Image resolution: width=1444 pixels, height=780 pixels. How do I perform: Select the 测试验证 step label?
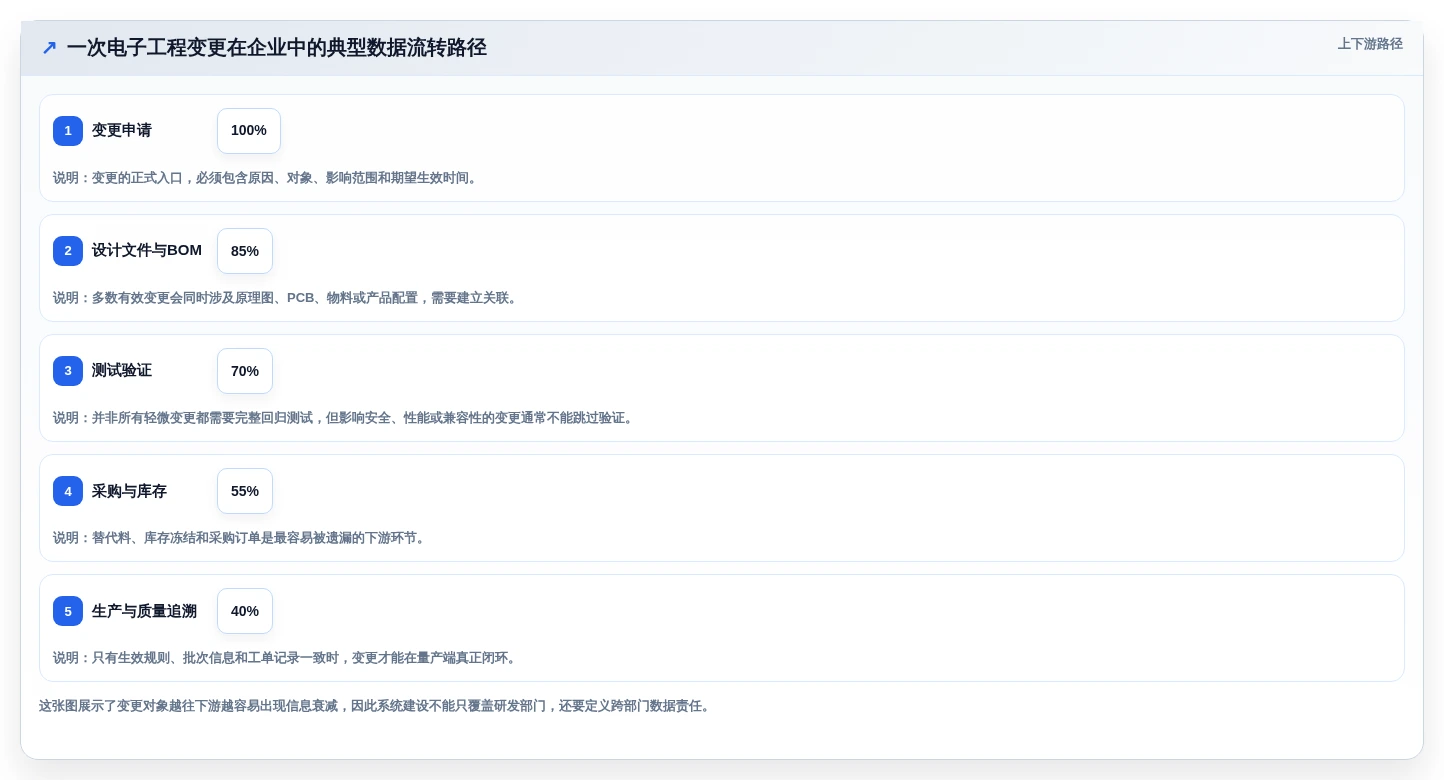pos(122,371)
